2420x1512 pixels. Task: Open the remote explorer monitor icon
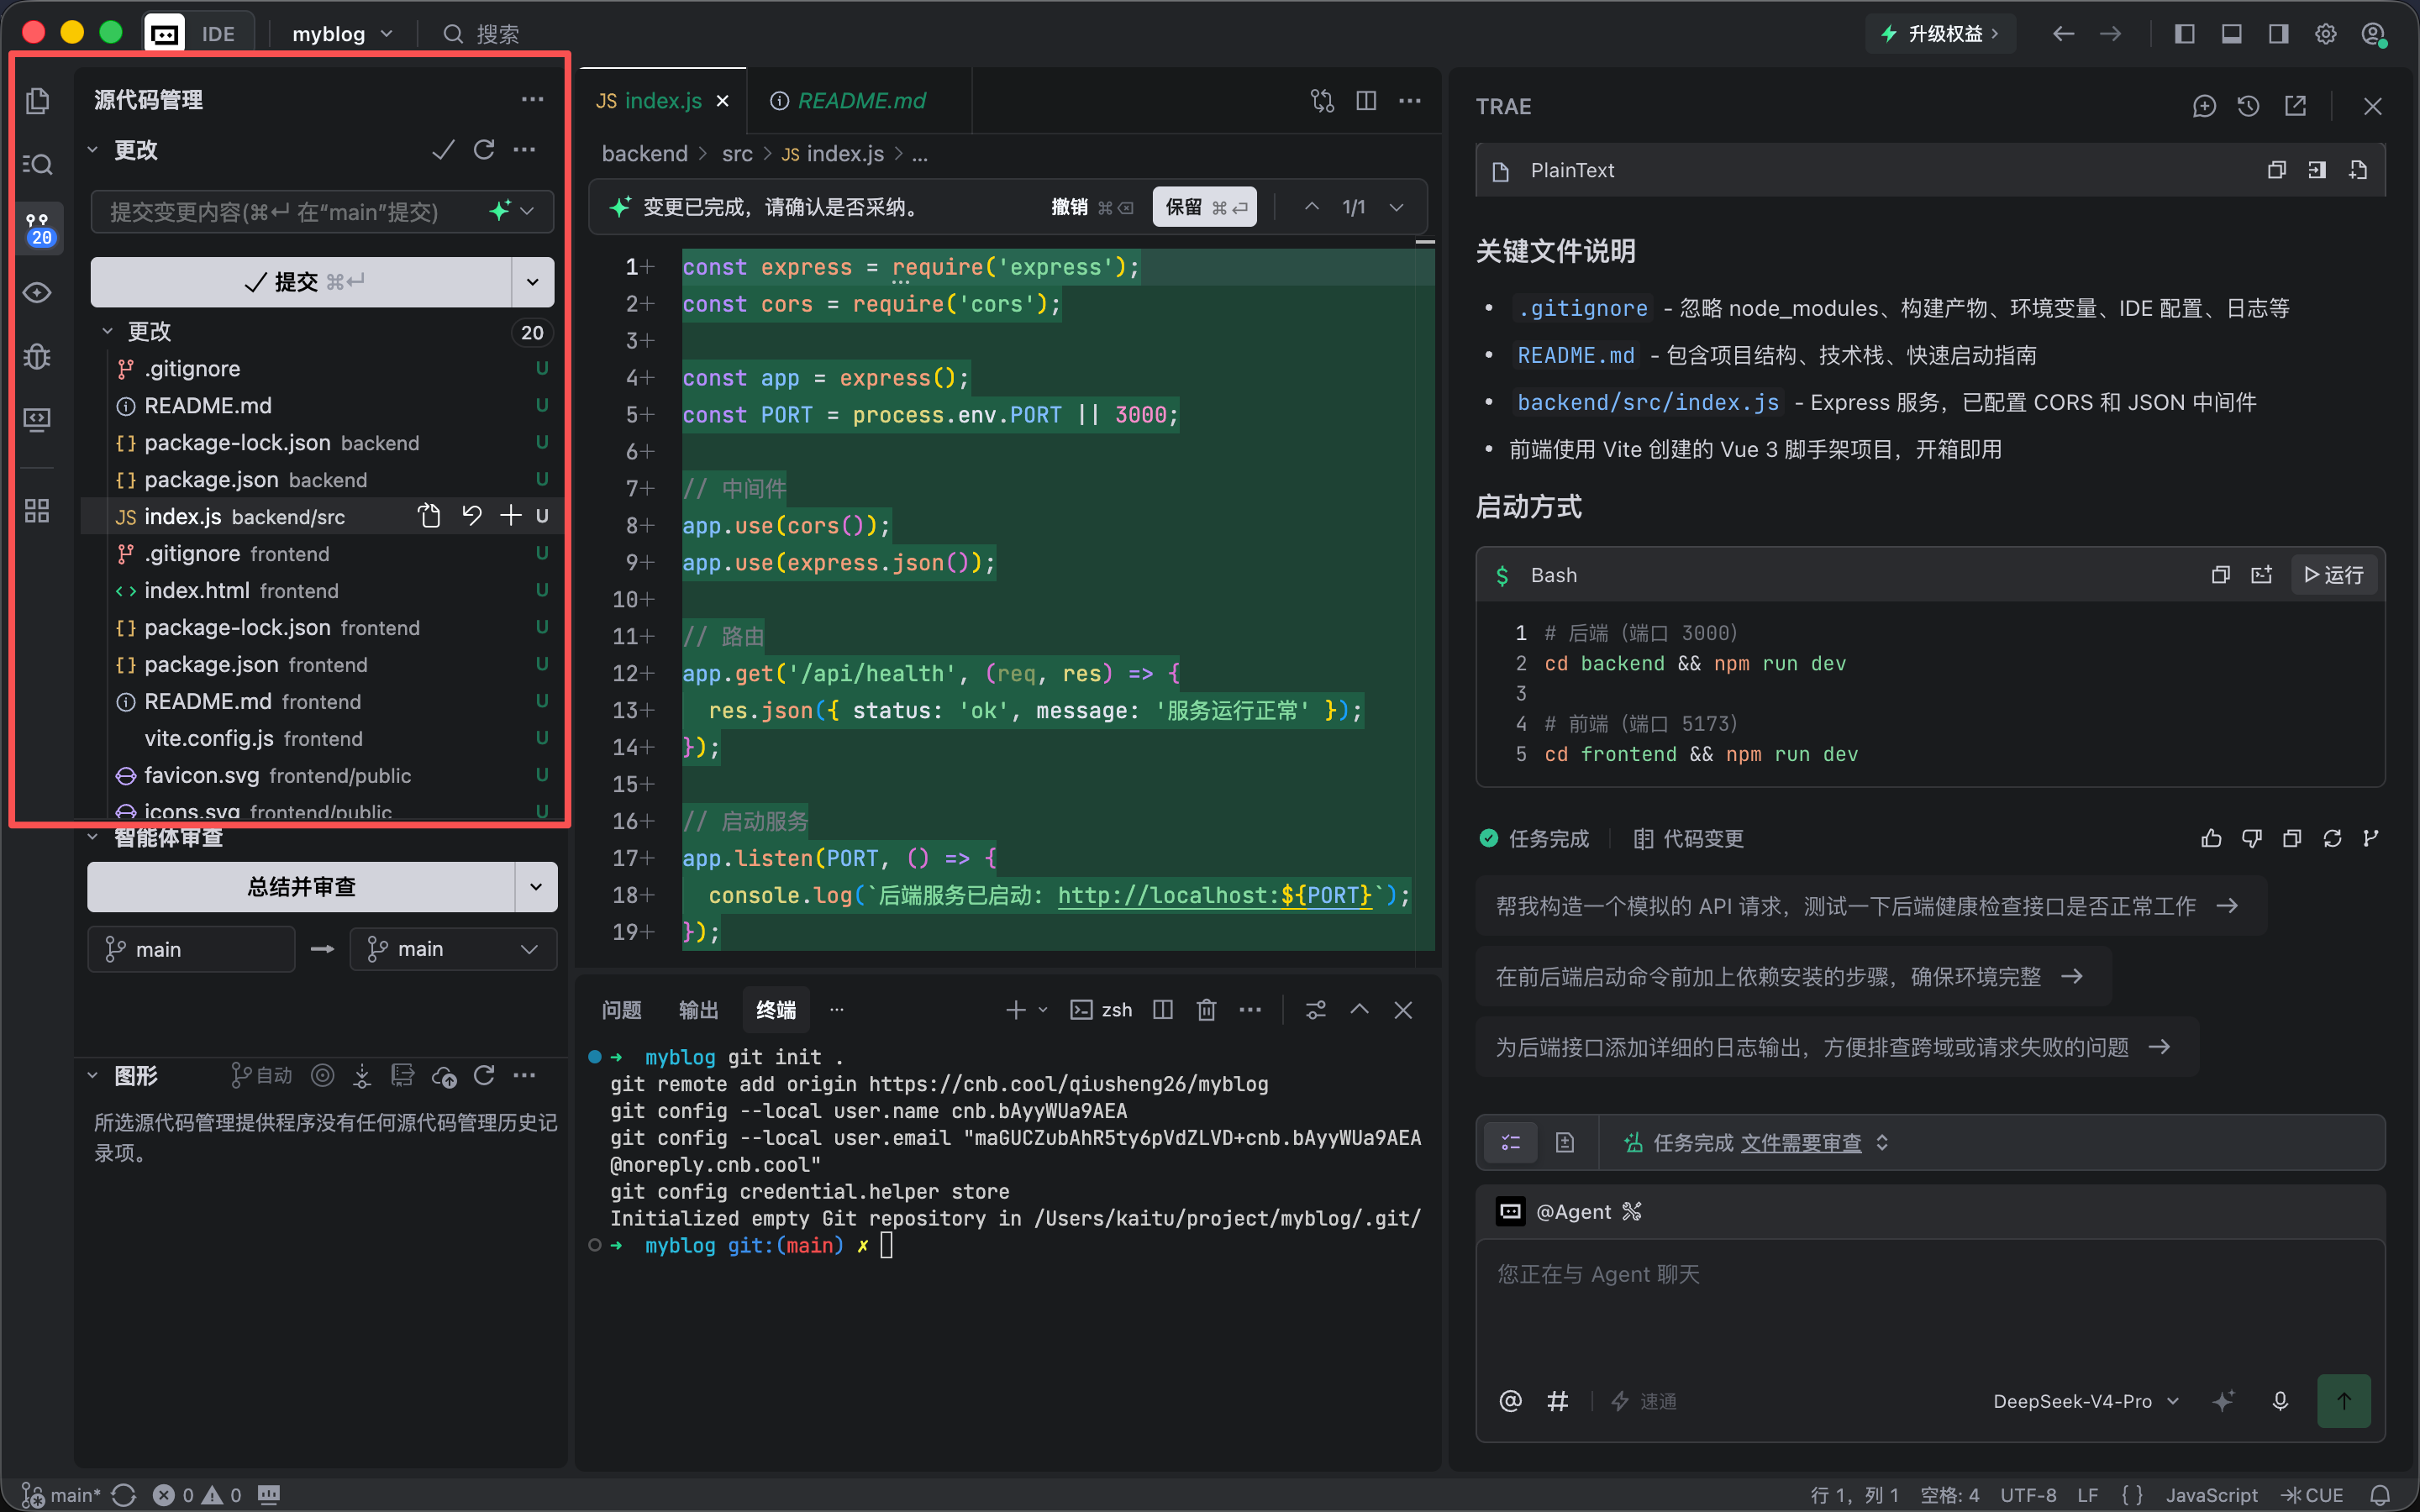point(38,419)
